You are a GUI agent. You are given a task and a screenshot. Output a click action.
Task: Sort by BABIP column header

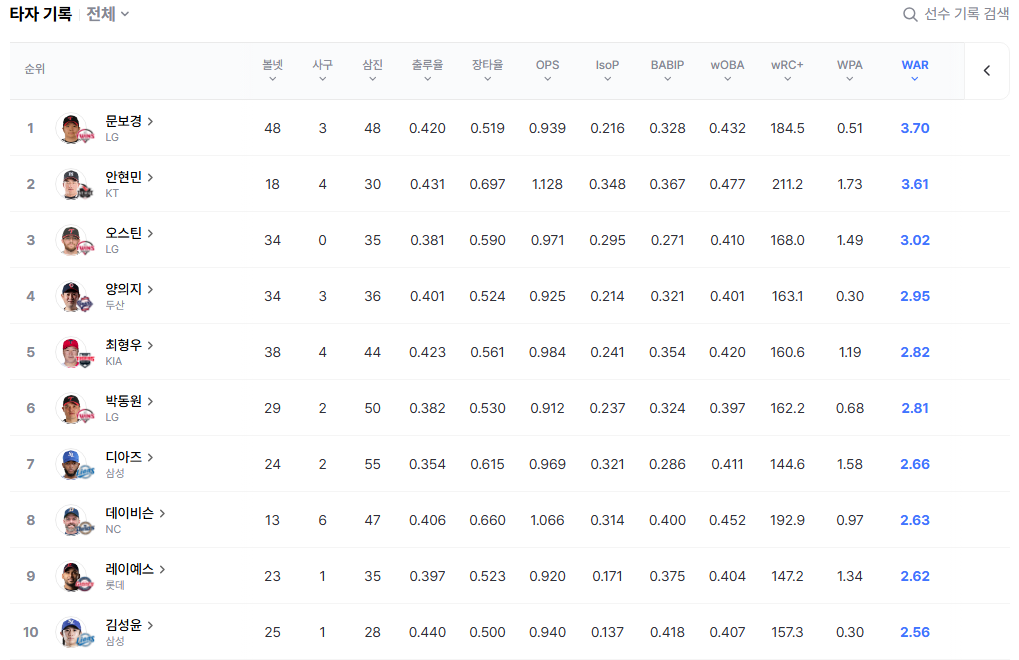coord(667,71)
